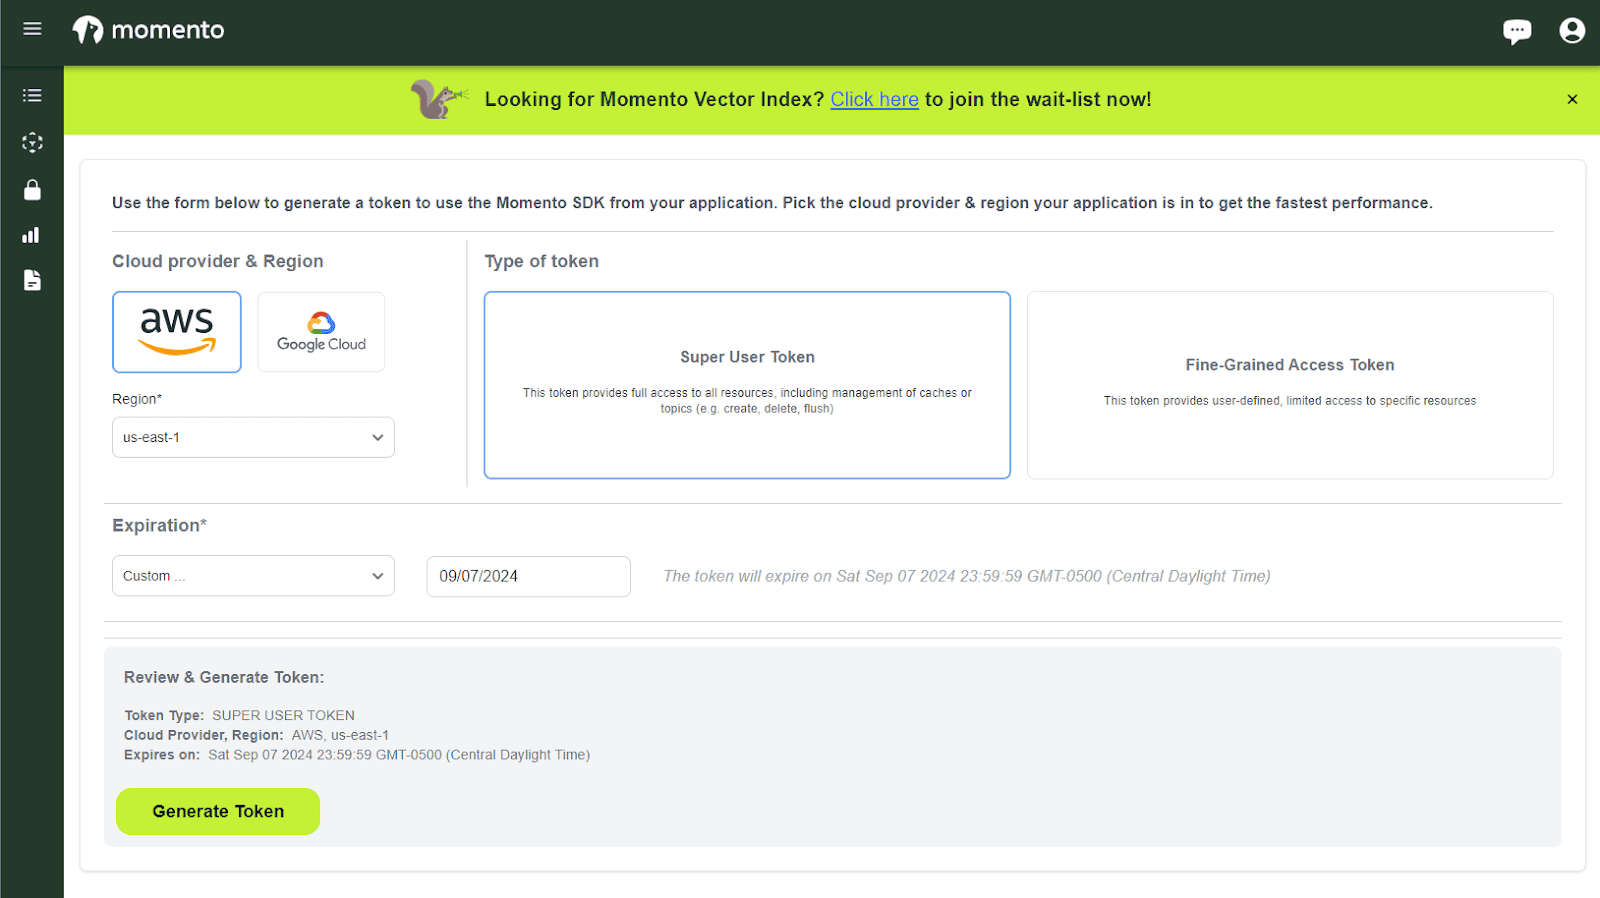Viewport: 1600px width, 898px height.
Task: Expand the Custom expiration dropdown
Action: click(x=253, y=576)
